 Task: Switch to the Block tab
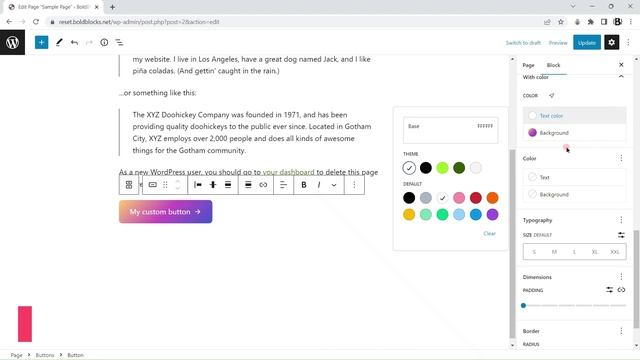553,65
